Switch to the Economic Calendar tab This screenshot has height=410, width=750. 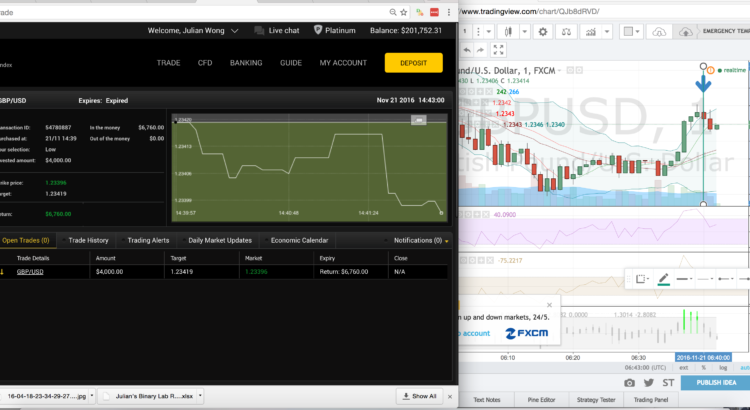299,241
